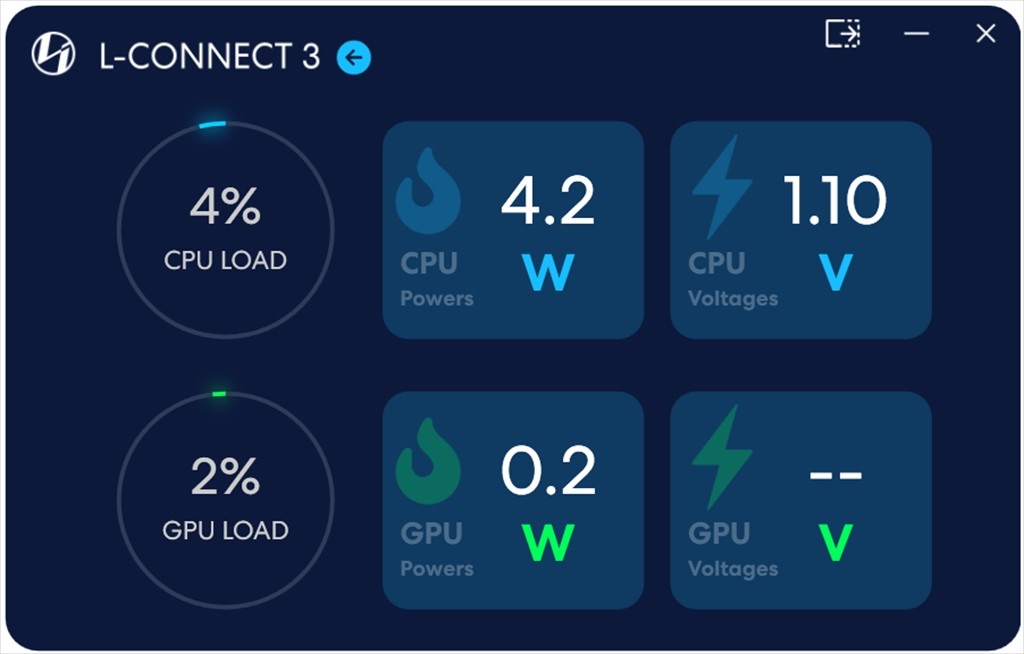1024x654 pixels.
Task: Click the L-Connect 3 logo icon
Action: [53, 55]
